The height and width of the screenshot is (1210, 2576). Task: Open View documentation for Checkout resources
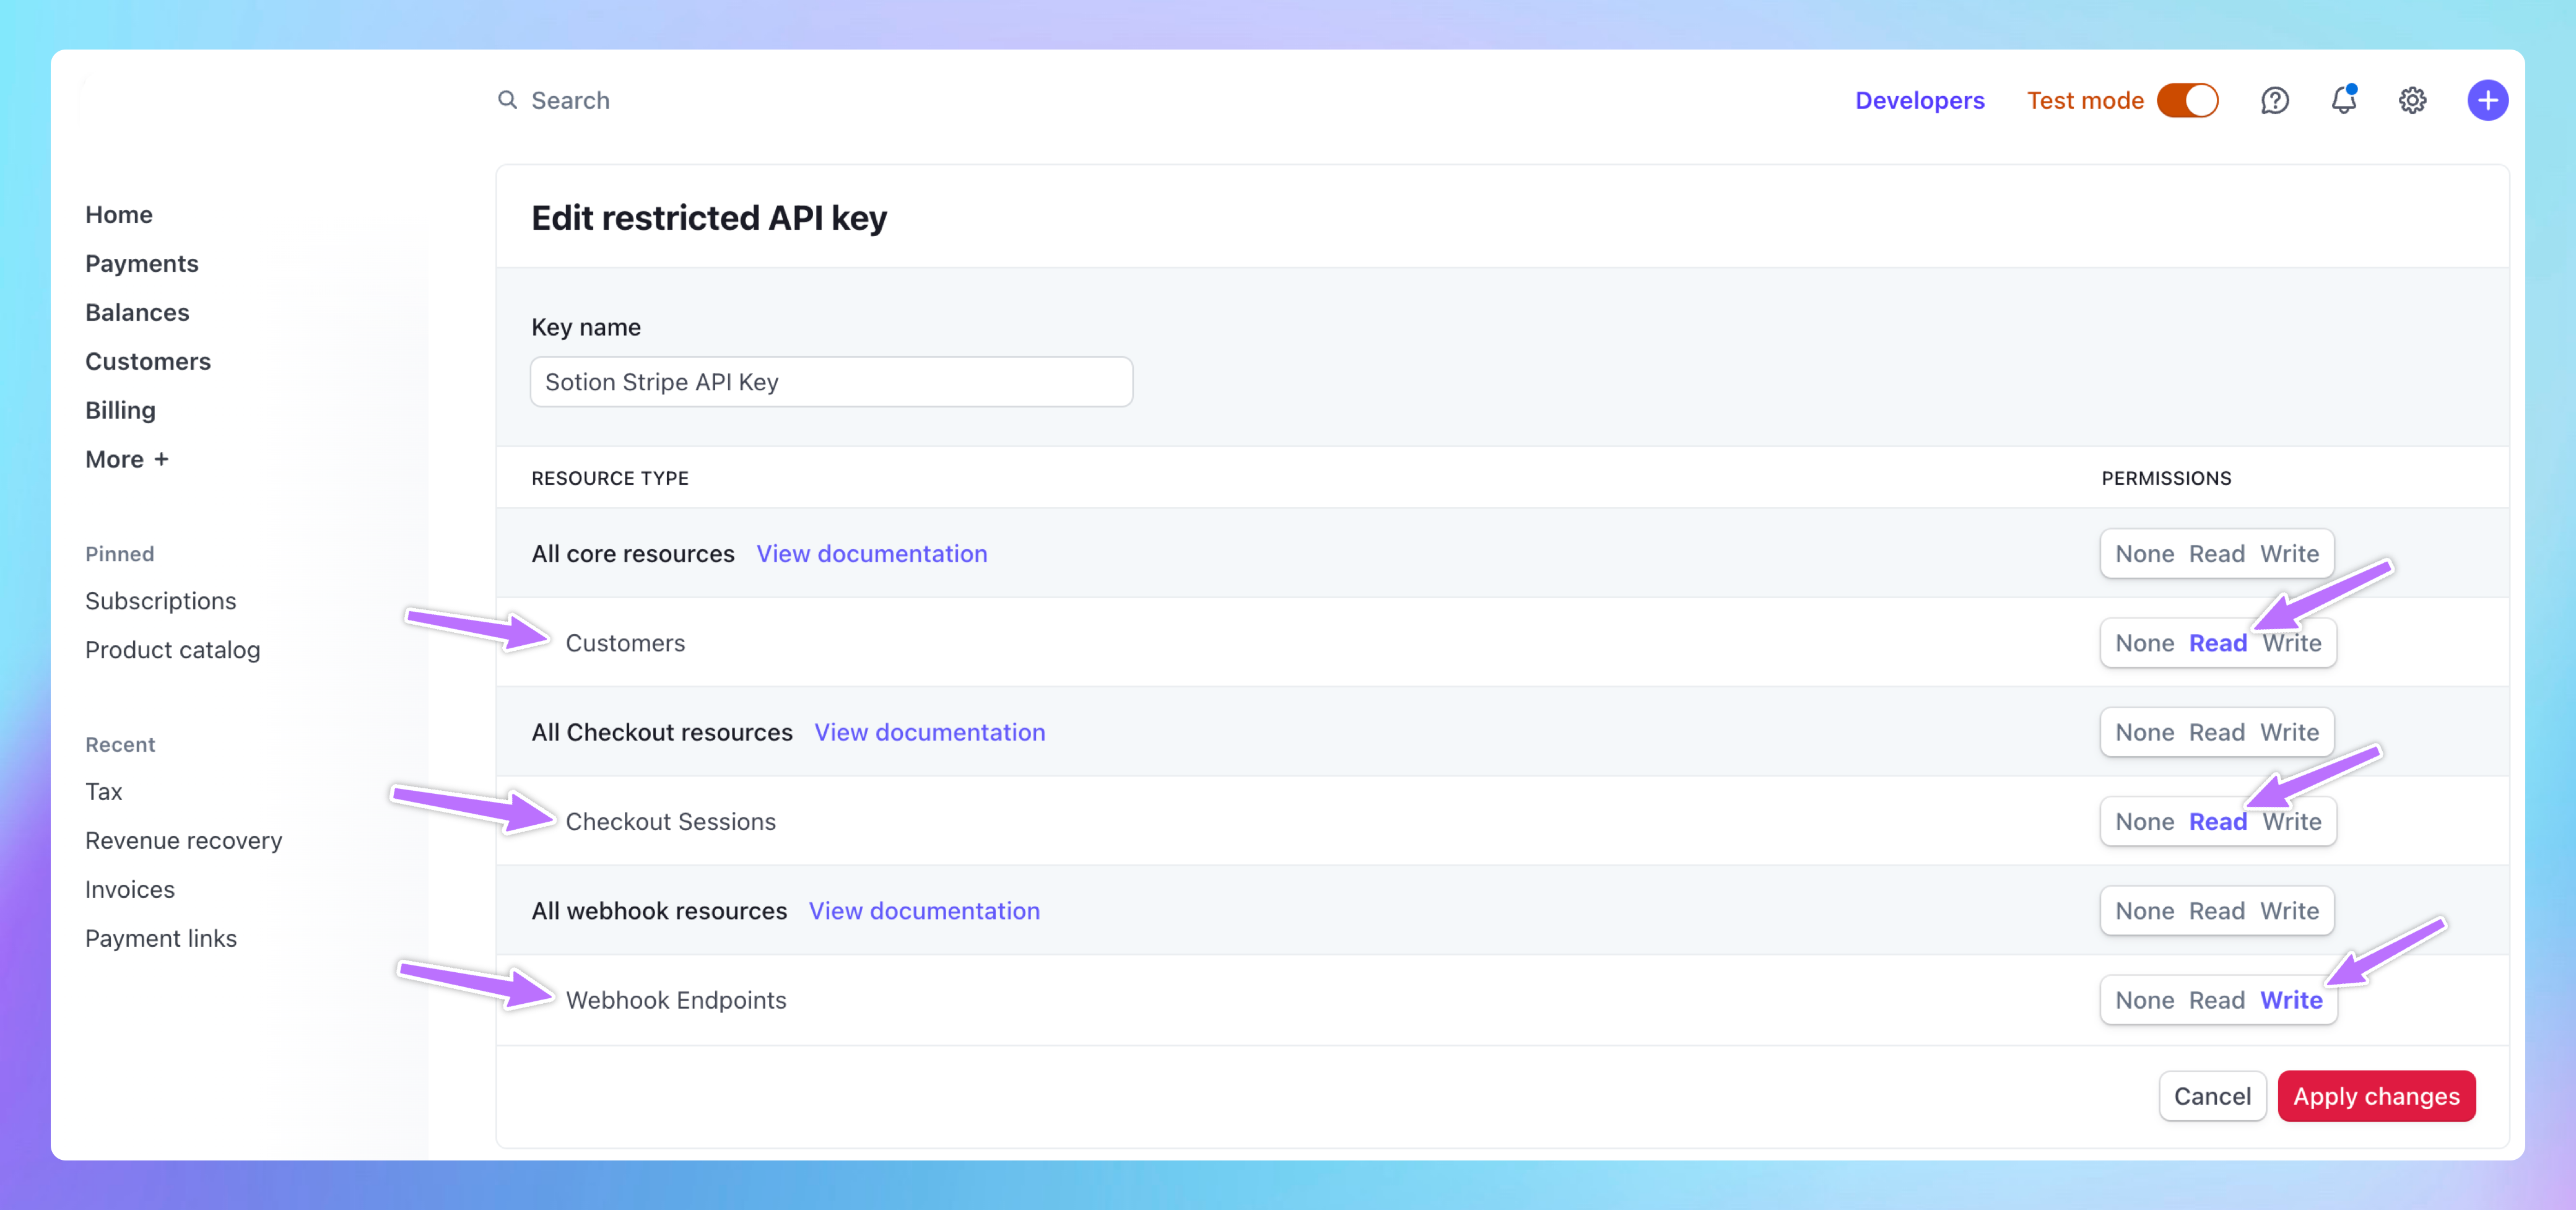pos(929,732)
